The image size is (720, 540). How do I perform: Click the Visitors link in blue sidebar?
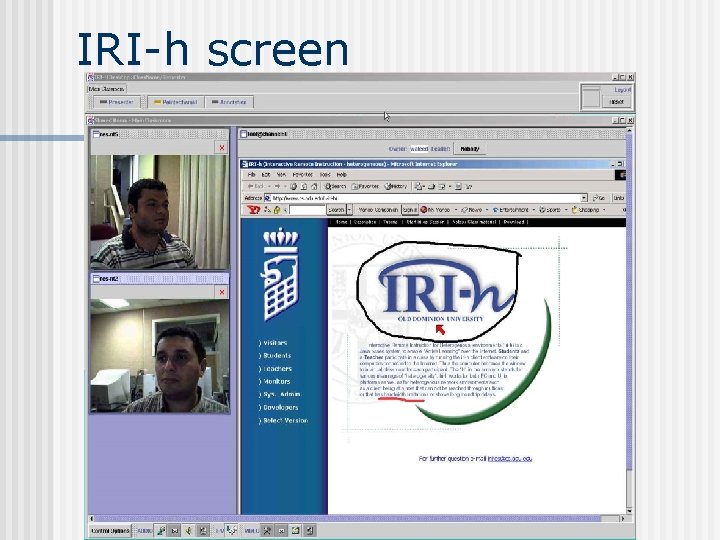[x=273, y=343]
